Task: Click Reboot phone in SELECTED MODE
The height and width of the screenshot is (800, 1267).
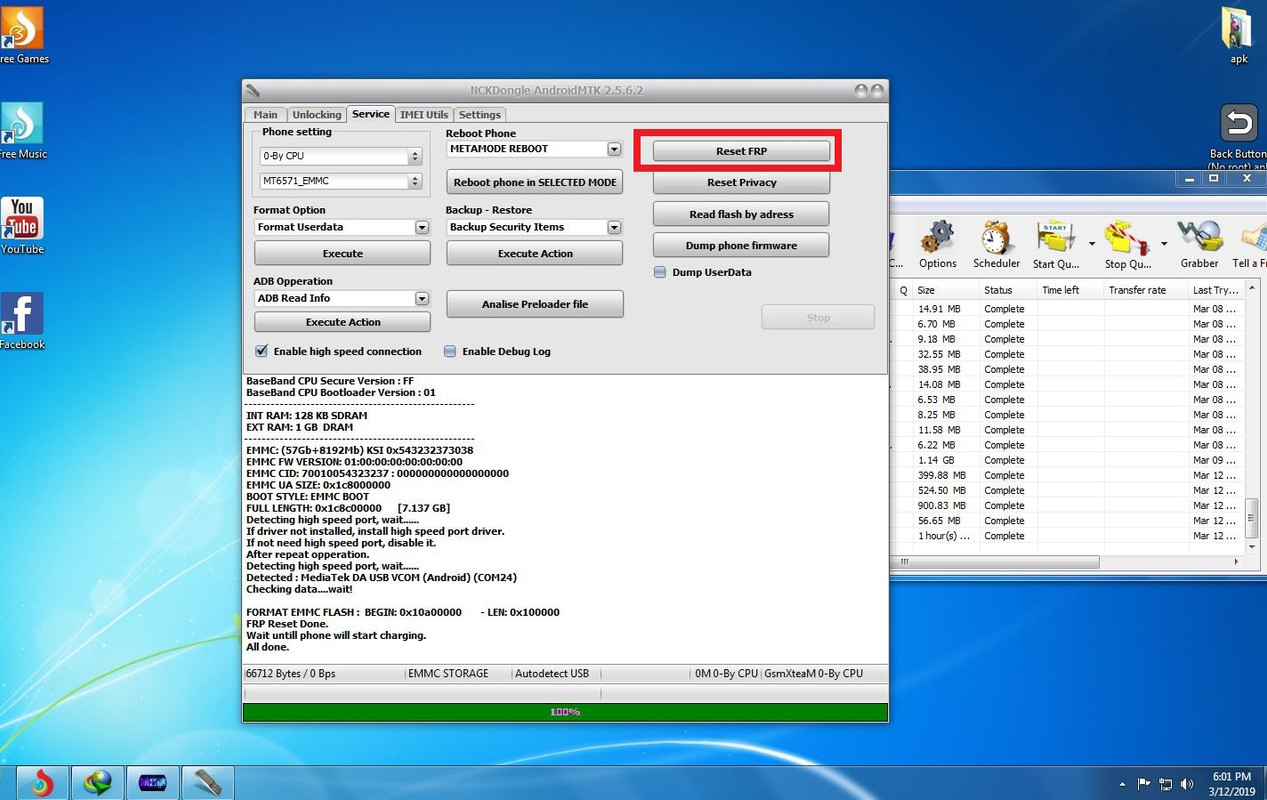Action: (535, 182)
